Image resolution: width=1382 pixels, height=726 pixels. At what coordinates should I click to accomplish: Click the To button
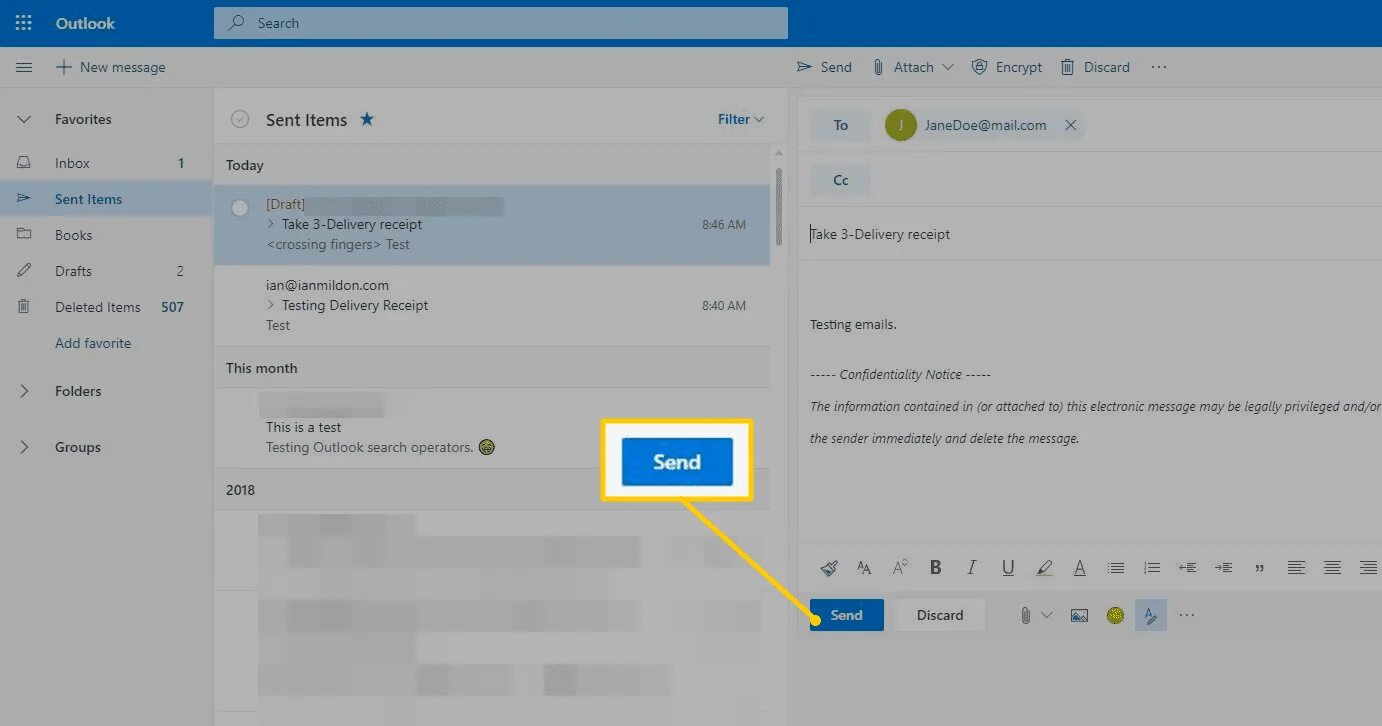pos(840,125)
